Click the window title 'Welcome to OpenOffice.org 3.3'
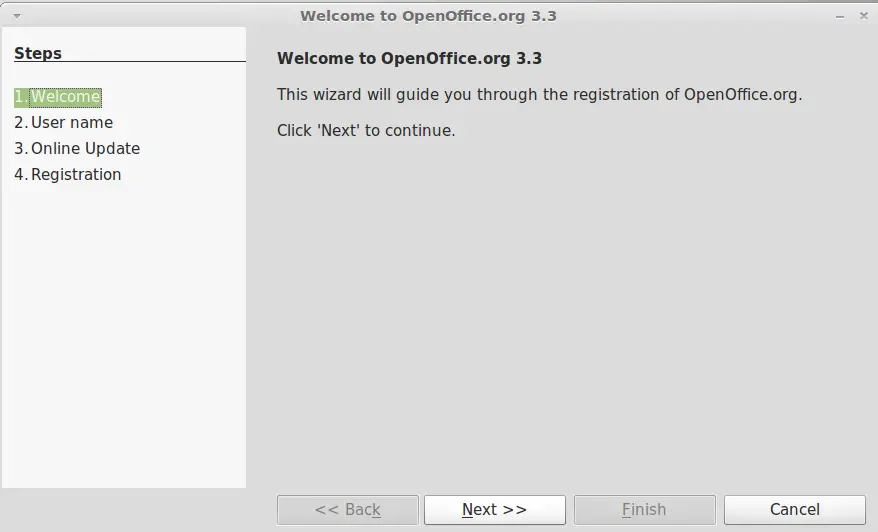The width and height of the screenshot is (878, 532). (428, 16)
